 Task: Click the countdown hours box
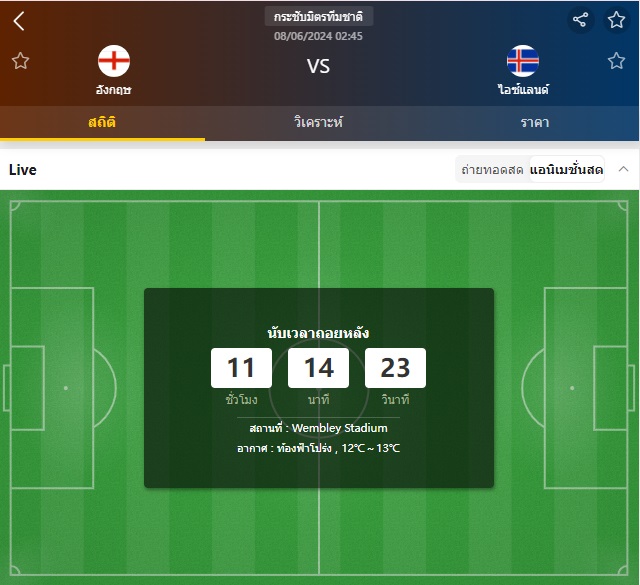pos(241,368)
